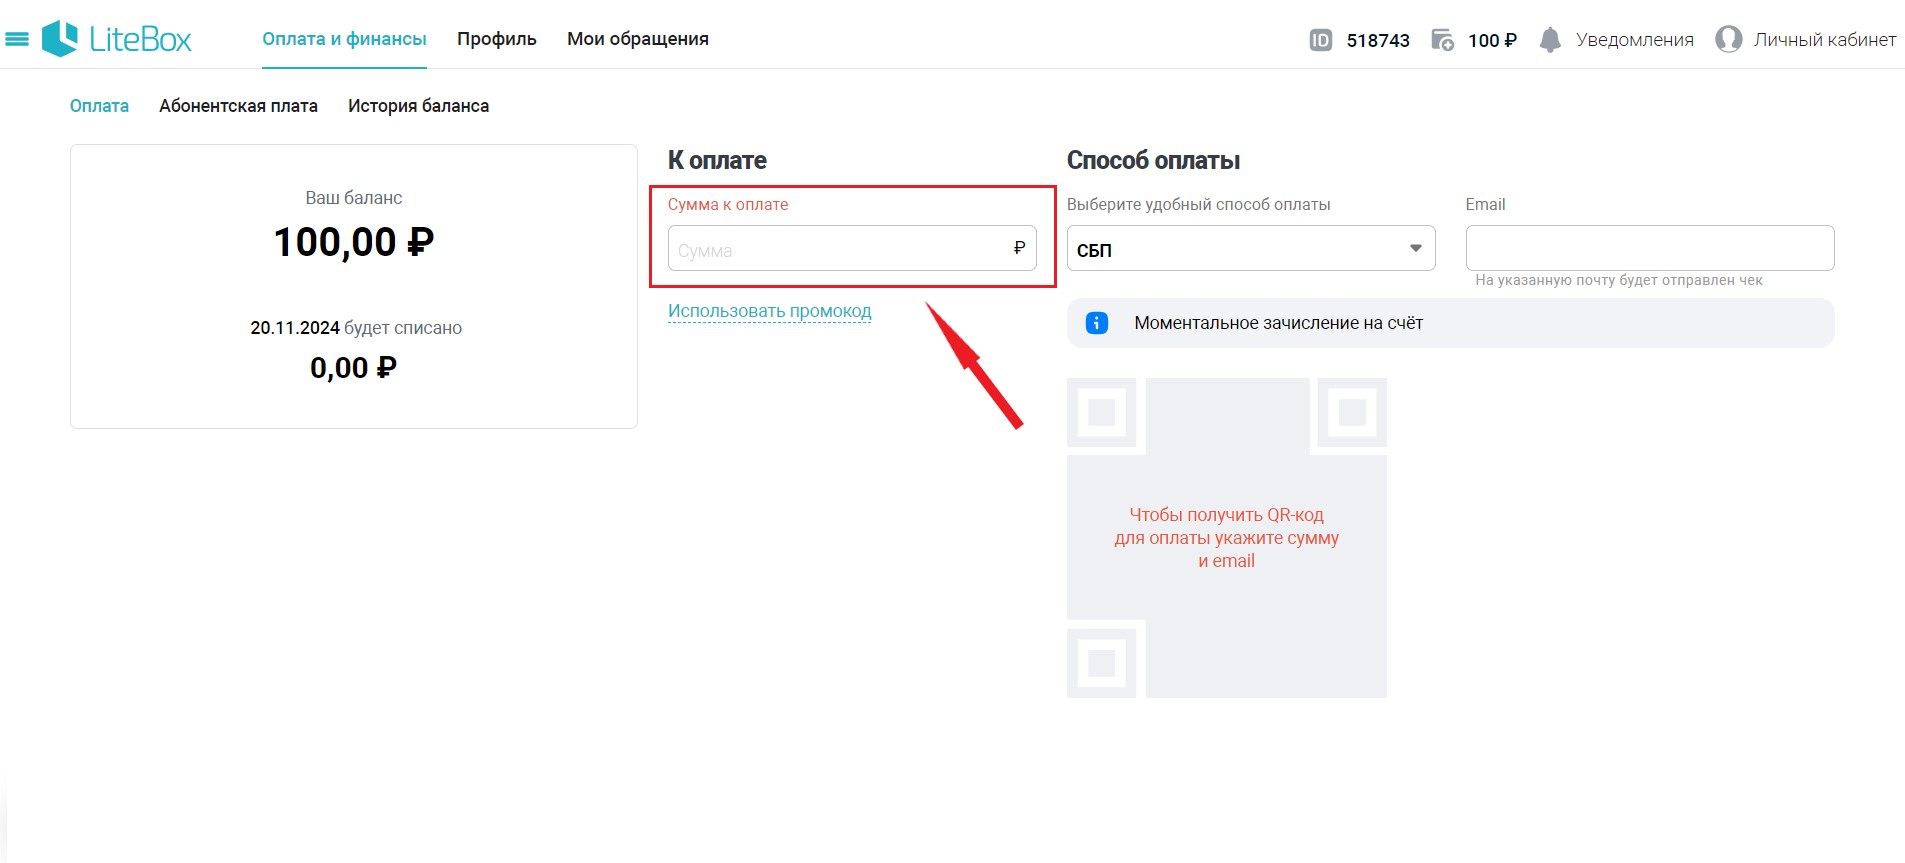Open notifications bell icon

click(1550, 40)
